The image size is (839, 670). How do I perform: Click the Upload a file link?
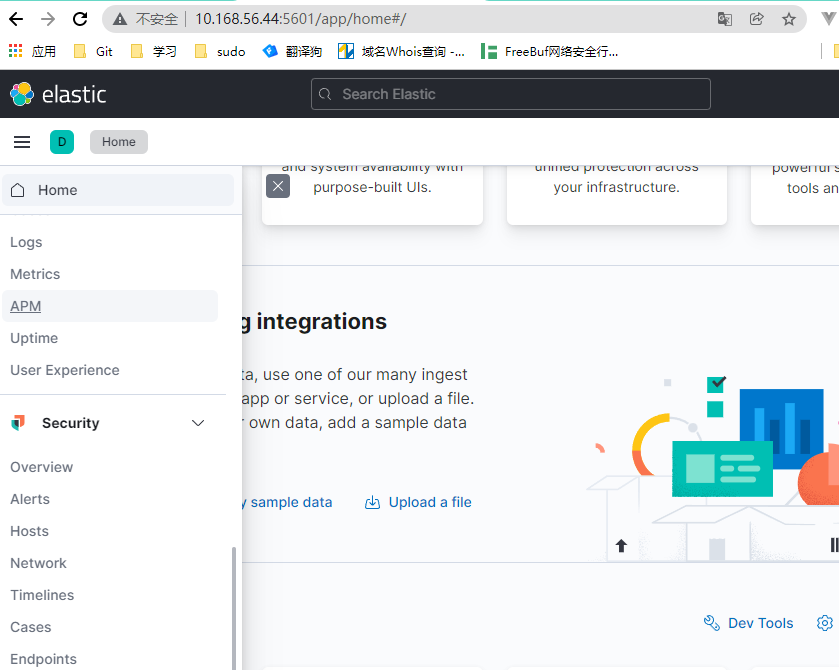click(430, 502)
